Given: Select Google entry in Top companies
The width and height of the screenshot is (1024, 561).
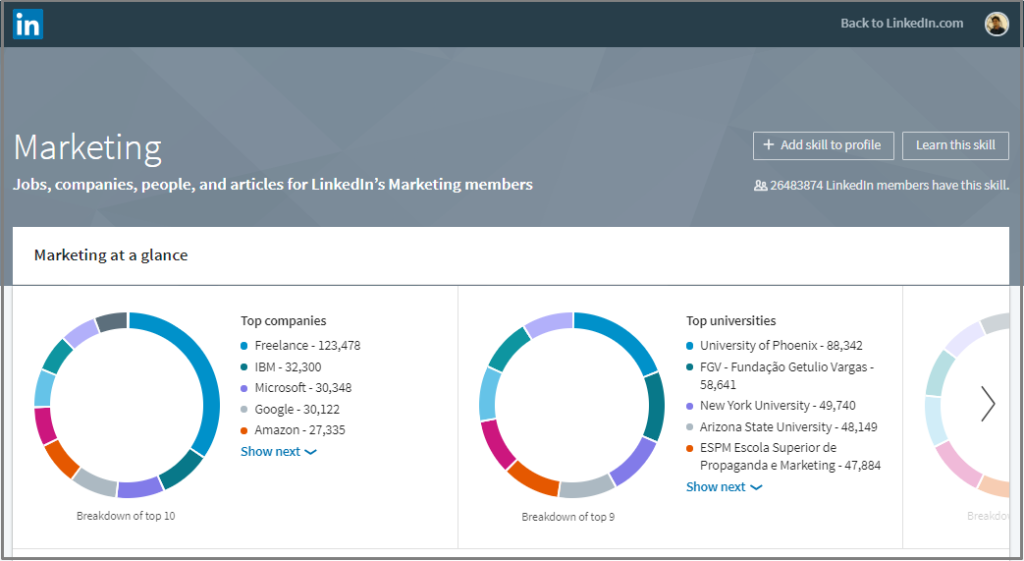Looking at the screenshot, I should point(288,409).
